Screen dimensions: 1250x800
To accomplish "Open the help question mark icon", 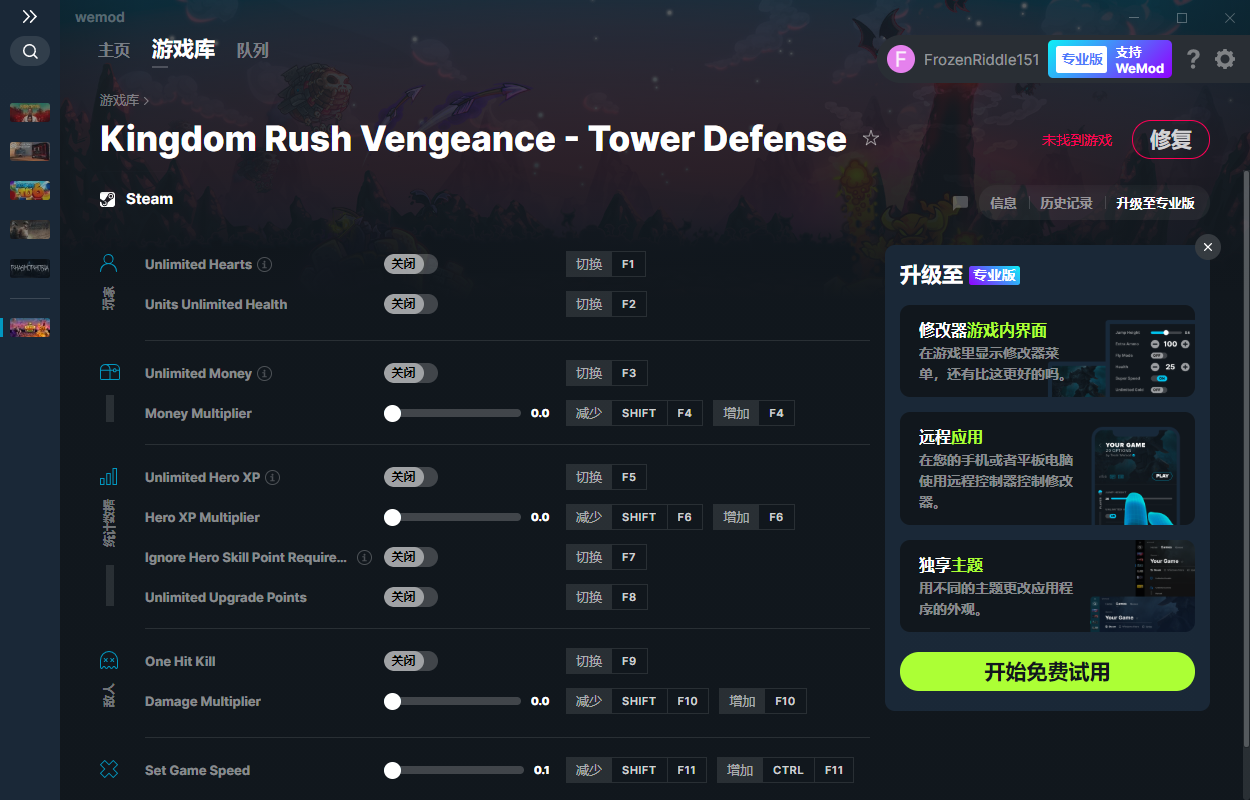I will [1193, 59].
